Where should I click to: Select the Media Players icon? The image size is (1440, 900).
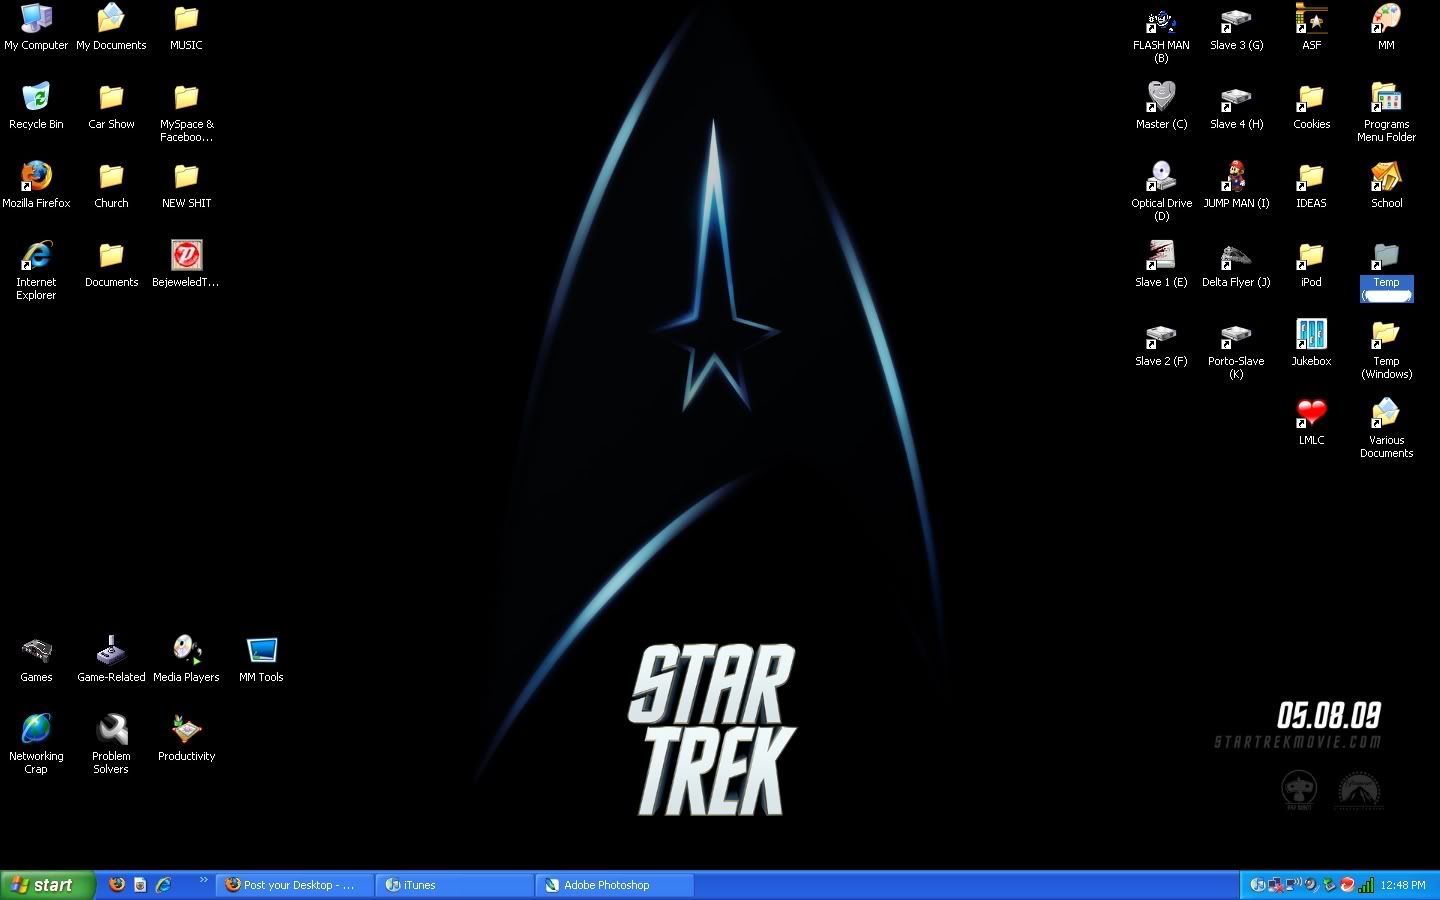pos(186,659)
